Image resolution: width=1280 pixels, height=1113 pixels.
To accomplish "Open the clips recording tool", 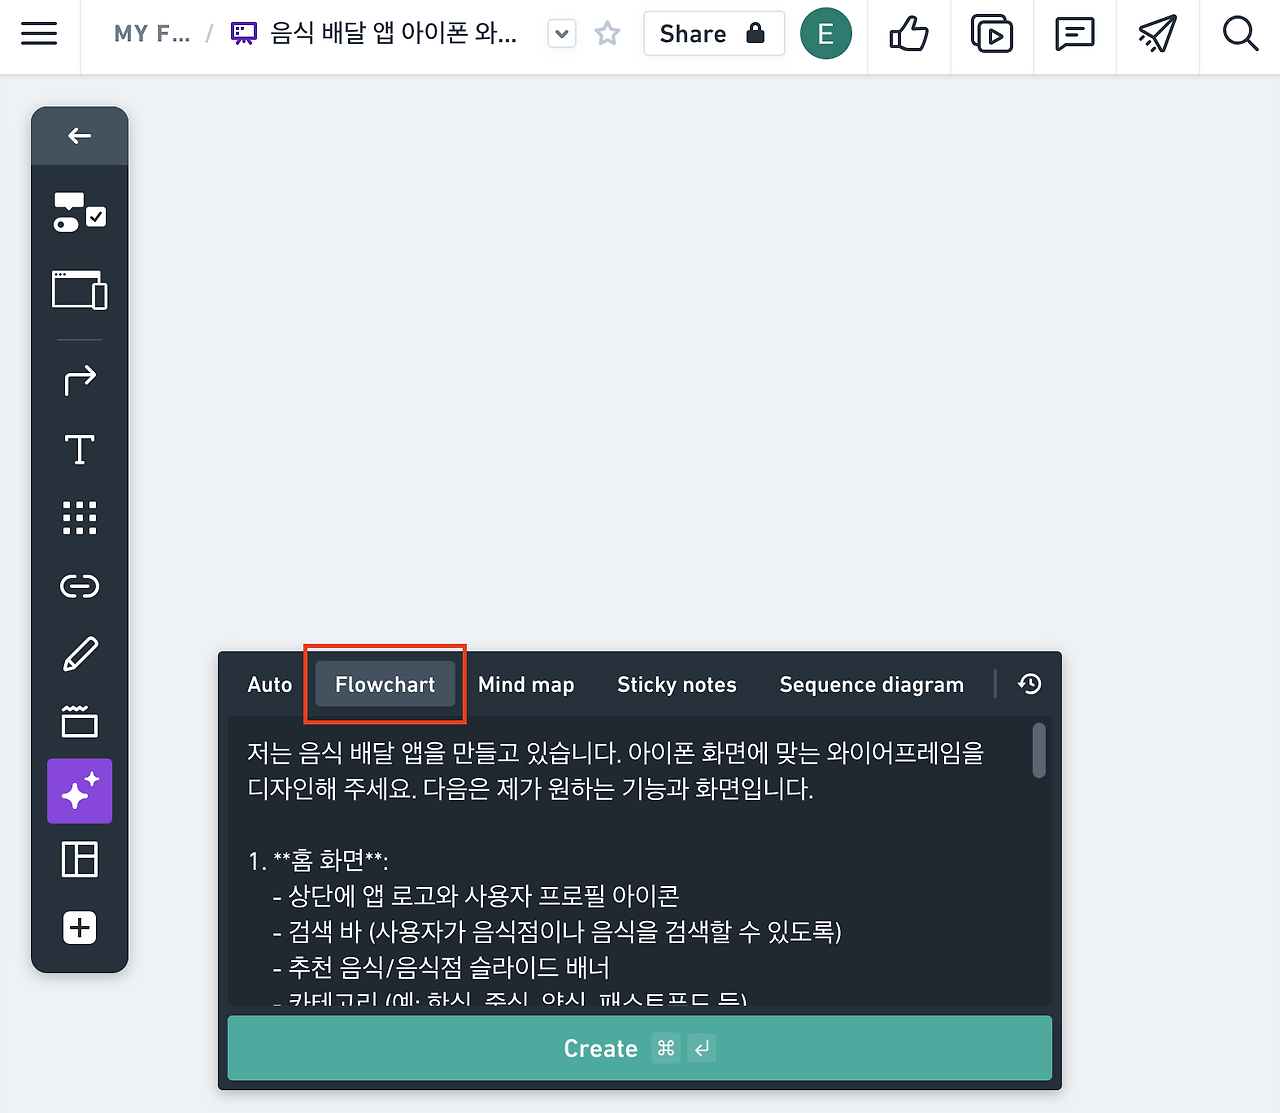I will 991,36.
